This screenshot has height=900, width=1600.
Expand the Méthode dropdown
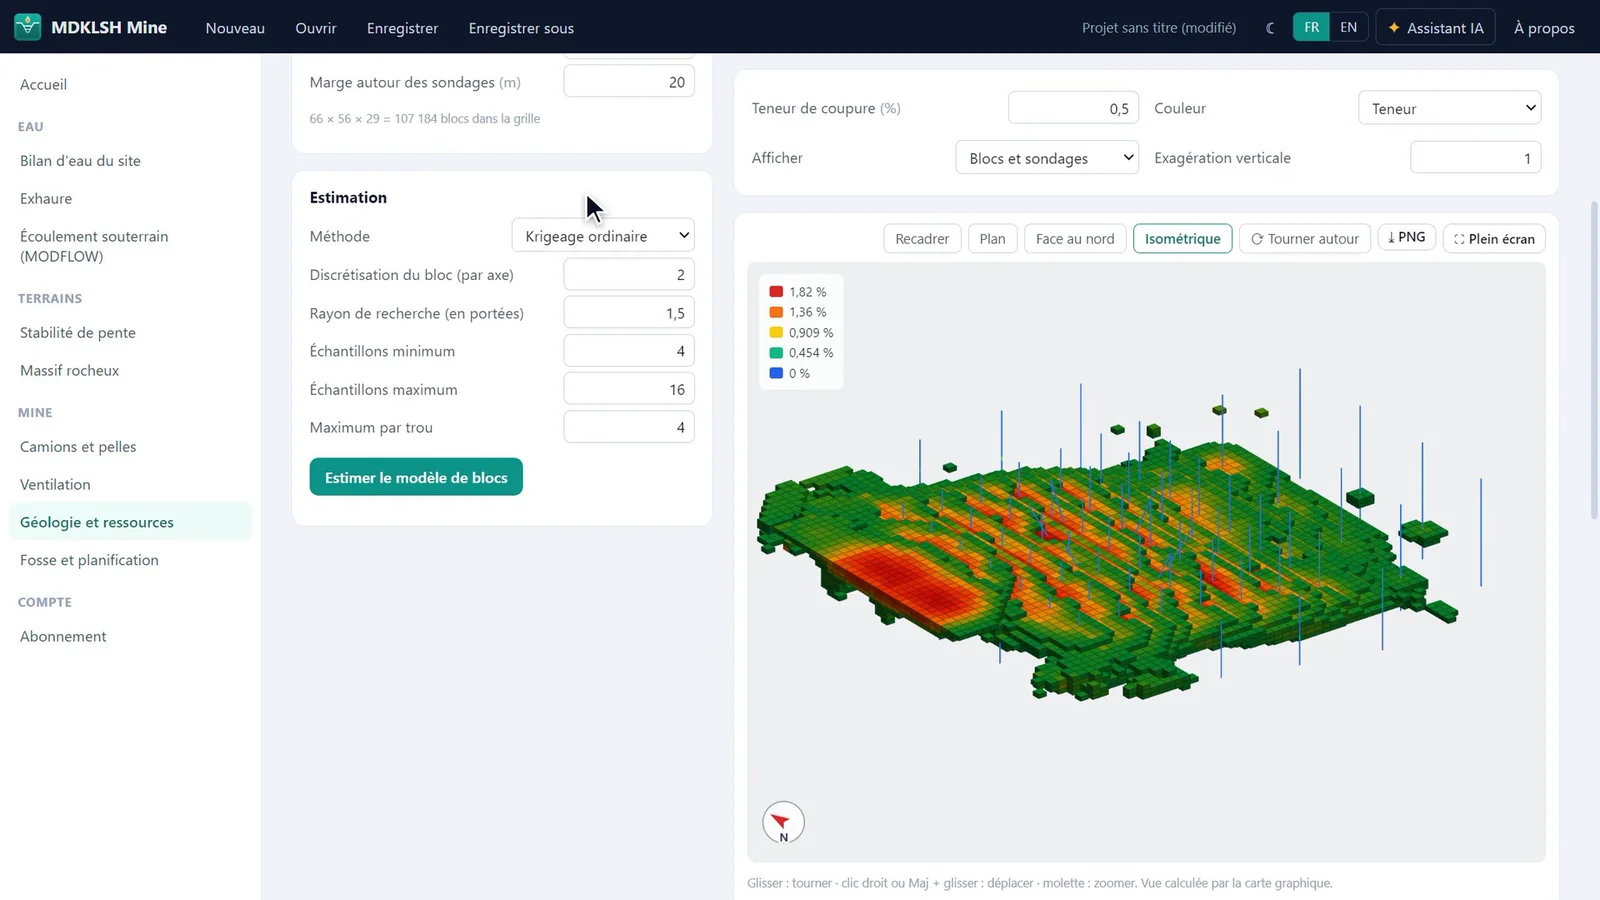coord(603,236)
